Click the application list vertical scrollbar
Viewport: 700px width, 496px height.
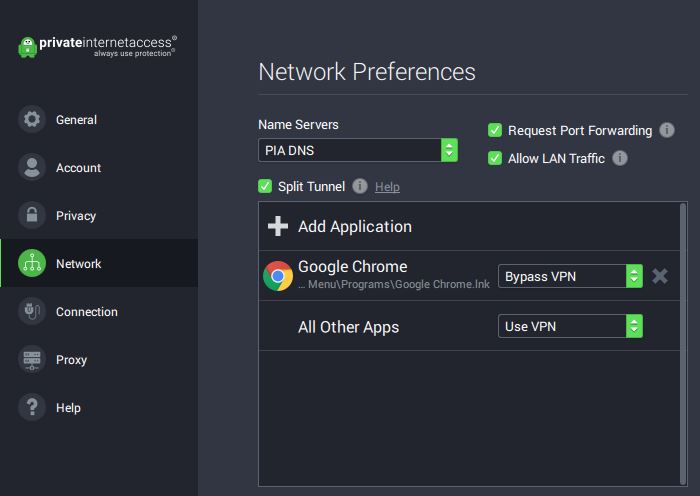683,344
